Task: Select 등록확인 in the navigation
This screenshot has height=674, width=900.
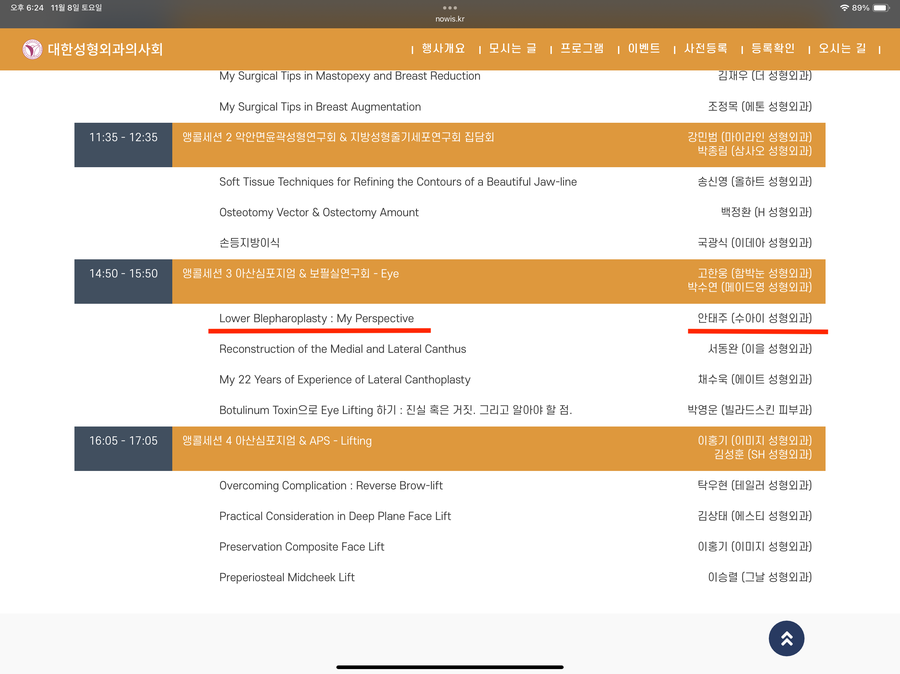Action: click(x=773, y=49)
